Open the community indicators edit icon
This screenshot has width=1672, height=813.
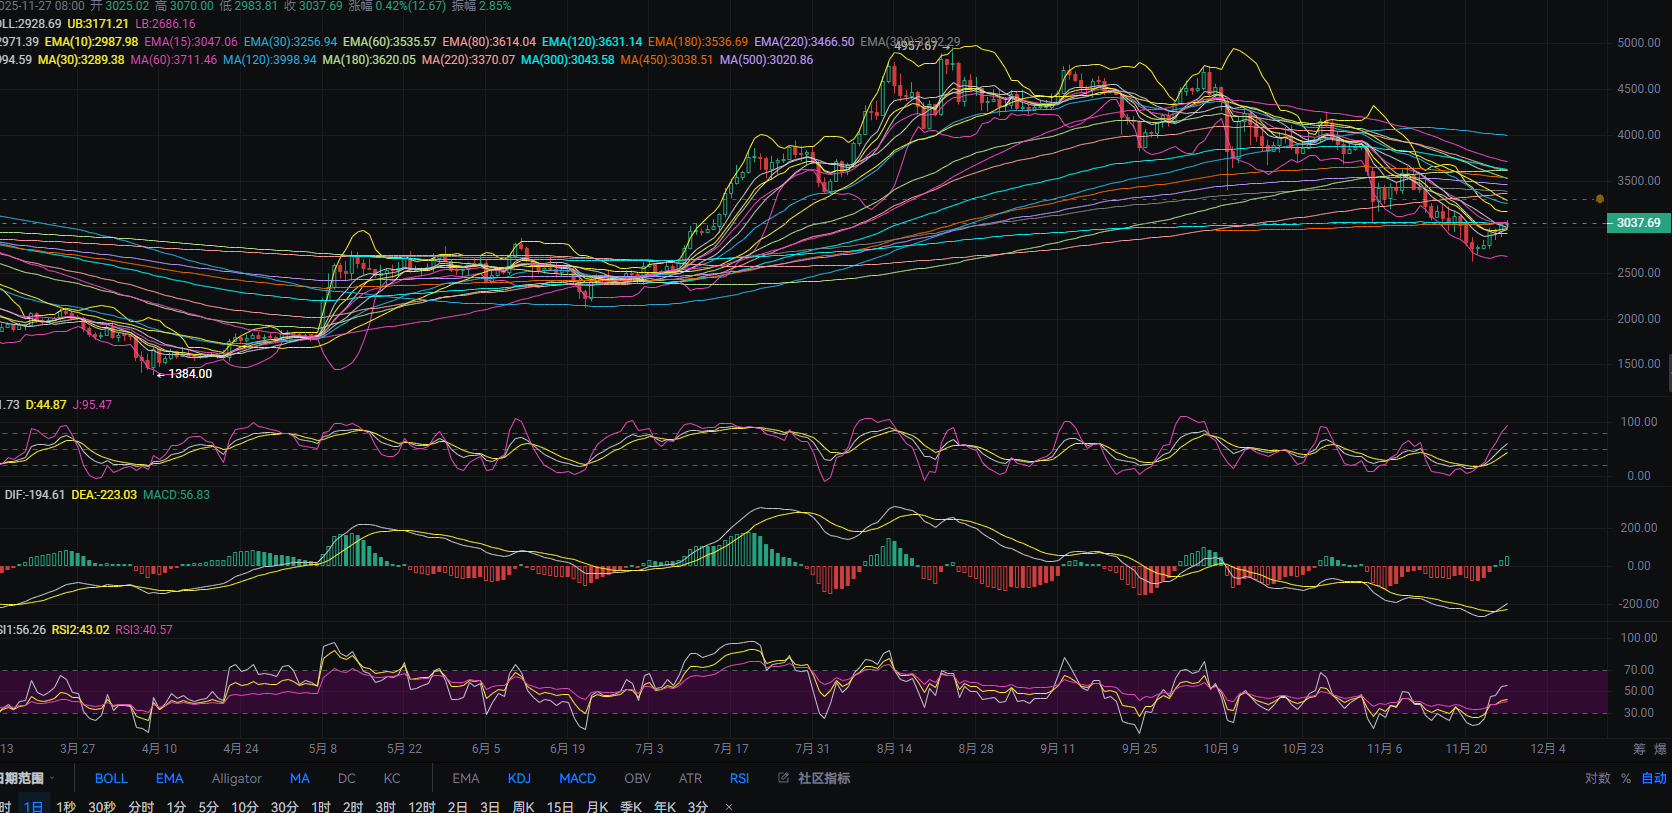point(783,778)
